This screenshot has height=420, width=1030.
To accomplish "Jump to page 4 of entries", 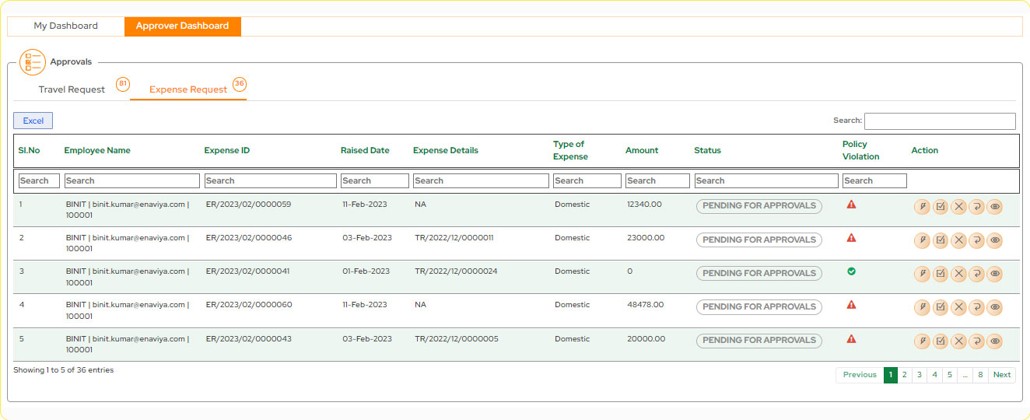I will point(935,375).
